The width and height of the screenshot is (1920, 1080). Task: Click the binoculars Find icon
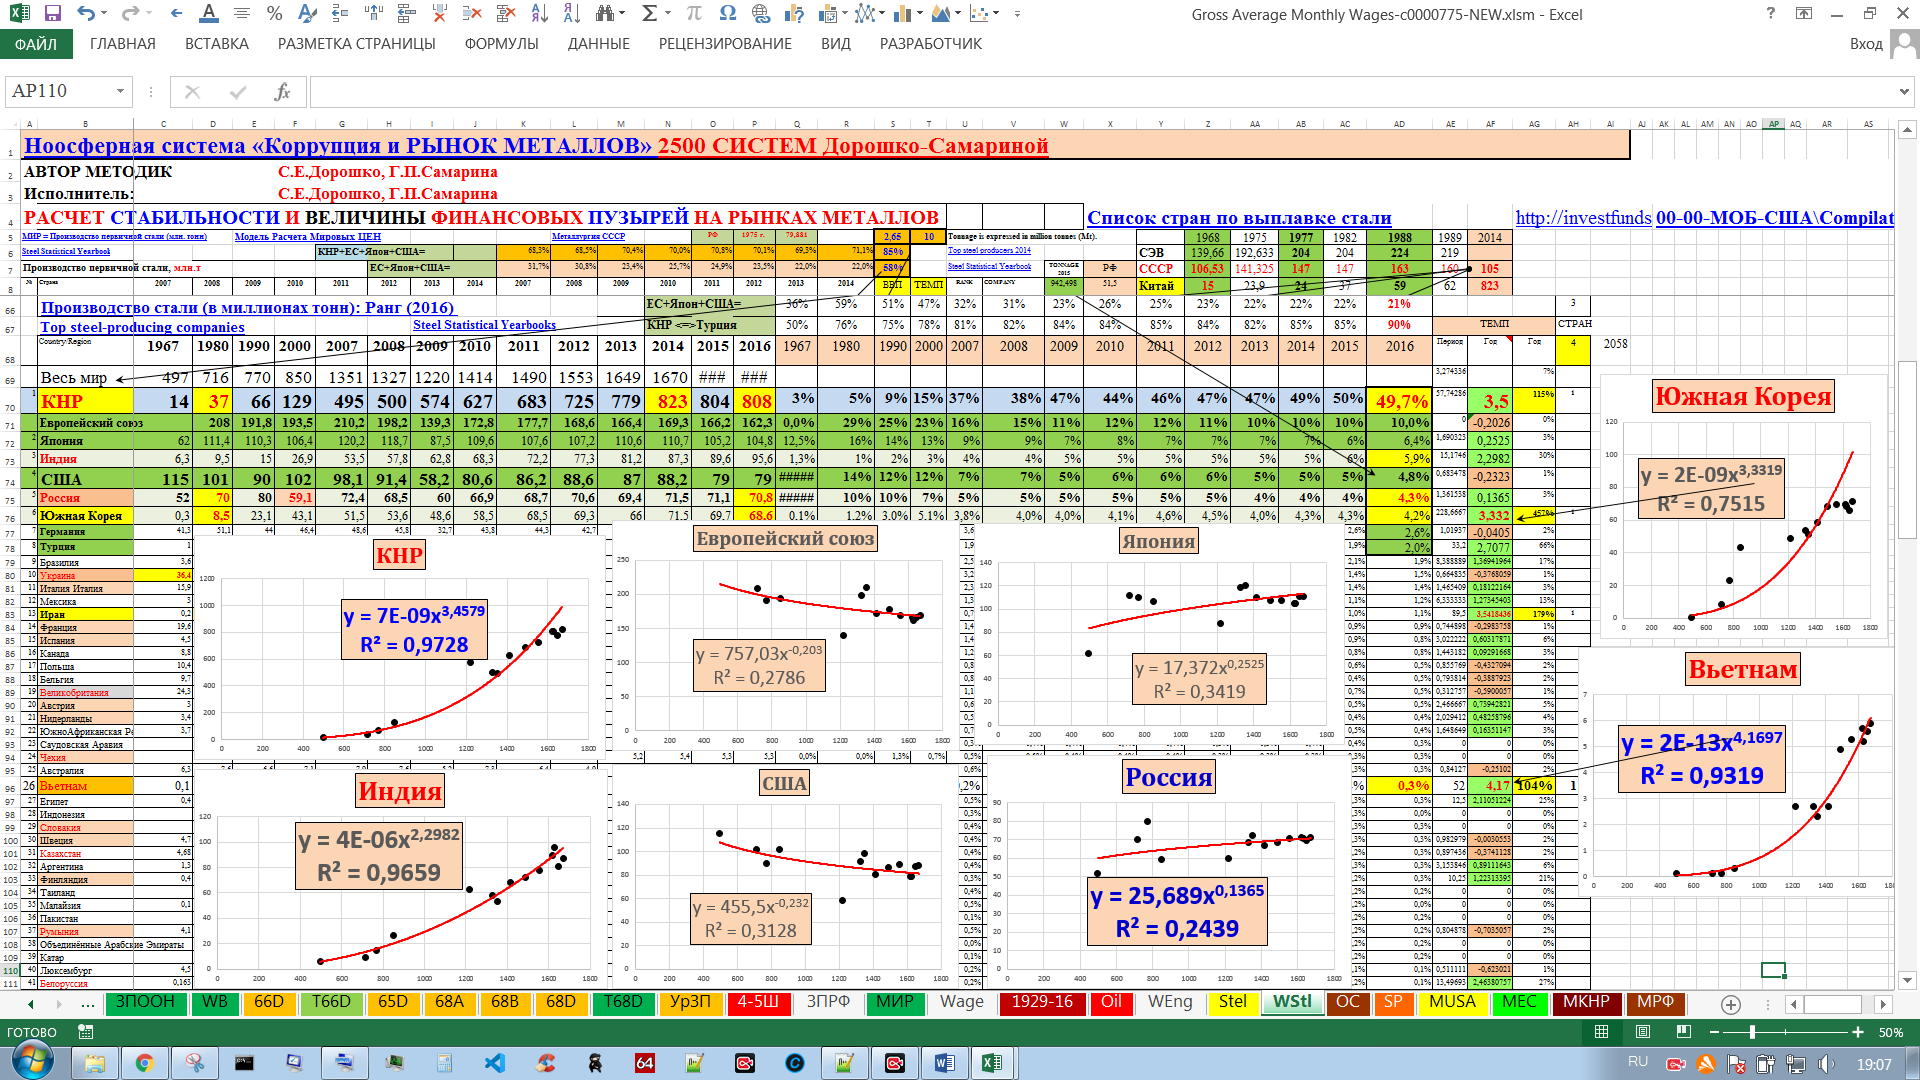point(605,14)
